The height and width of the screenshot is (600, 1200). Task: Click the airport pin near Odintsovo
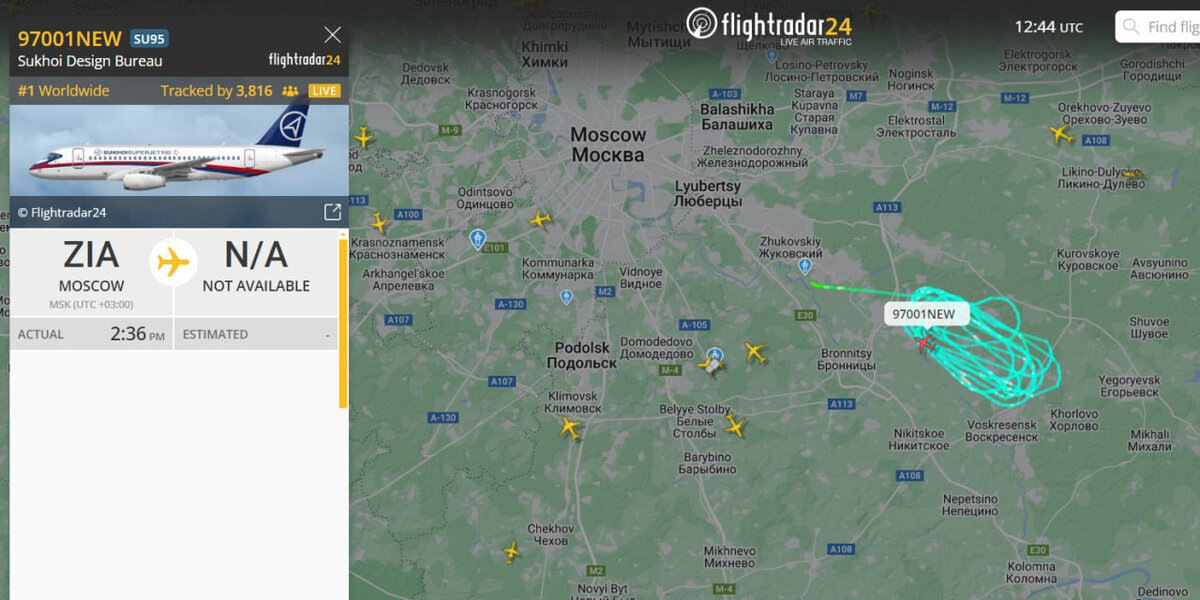[478, 239]
